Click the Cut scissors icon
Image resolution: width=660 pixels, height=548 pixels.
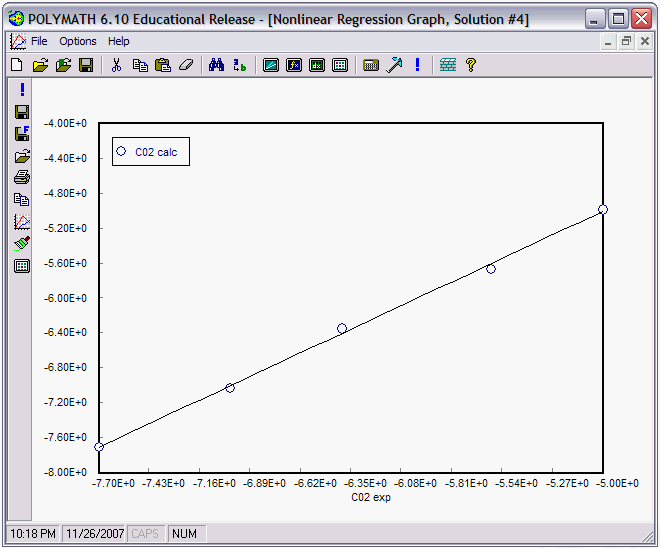pyautogui.click(x=116, y=65)
